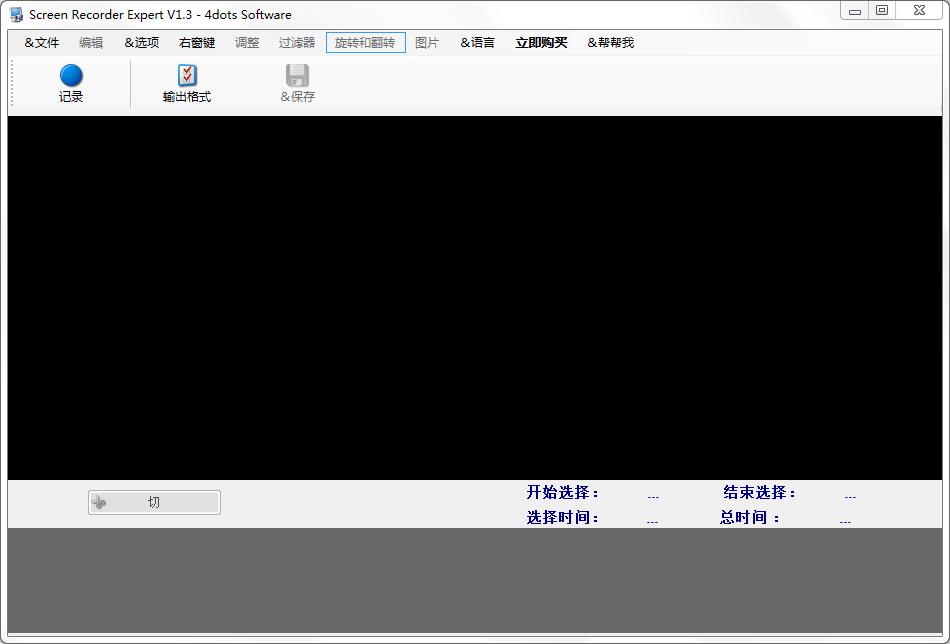Click inside the black video preview area
950x644 pixels.
(474, 298)
